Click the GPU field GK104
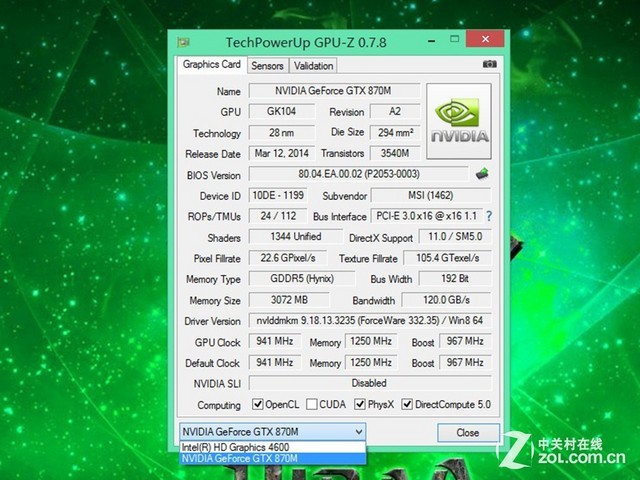The height and width of the screenshot is (480, 640). 282,111
